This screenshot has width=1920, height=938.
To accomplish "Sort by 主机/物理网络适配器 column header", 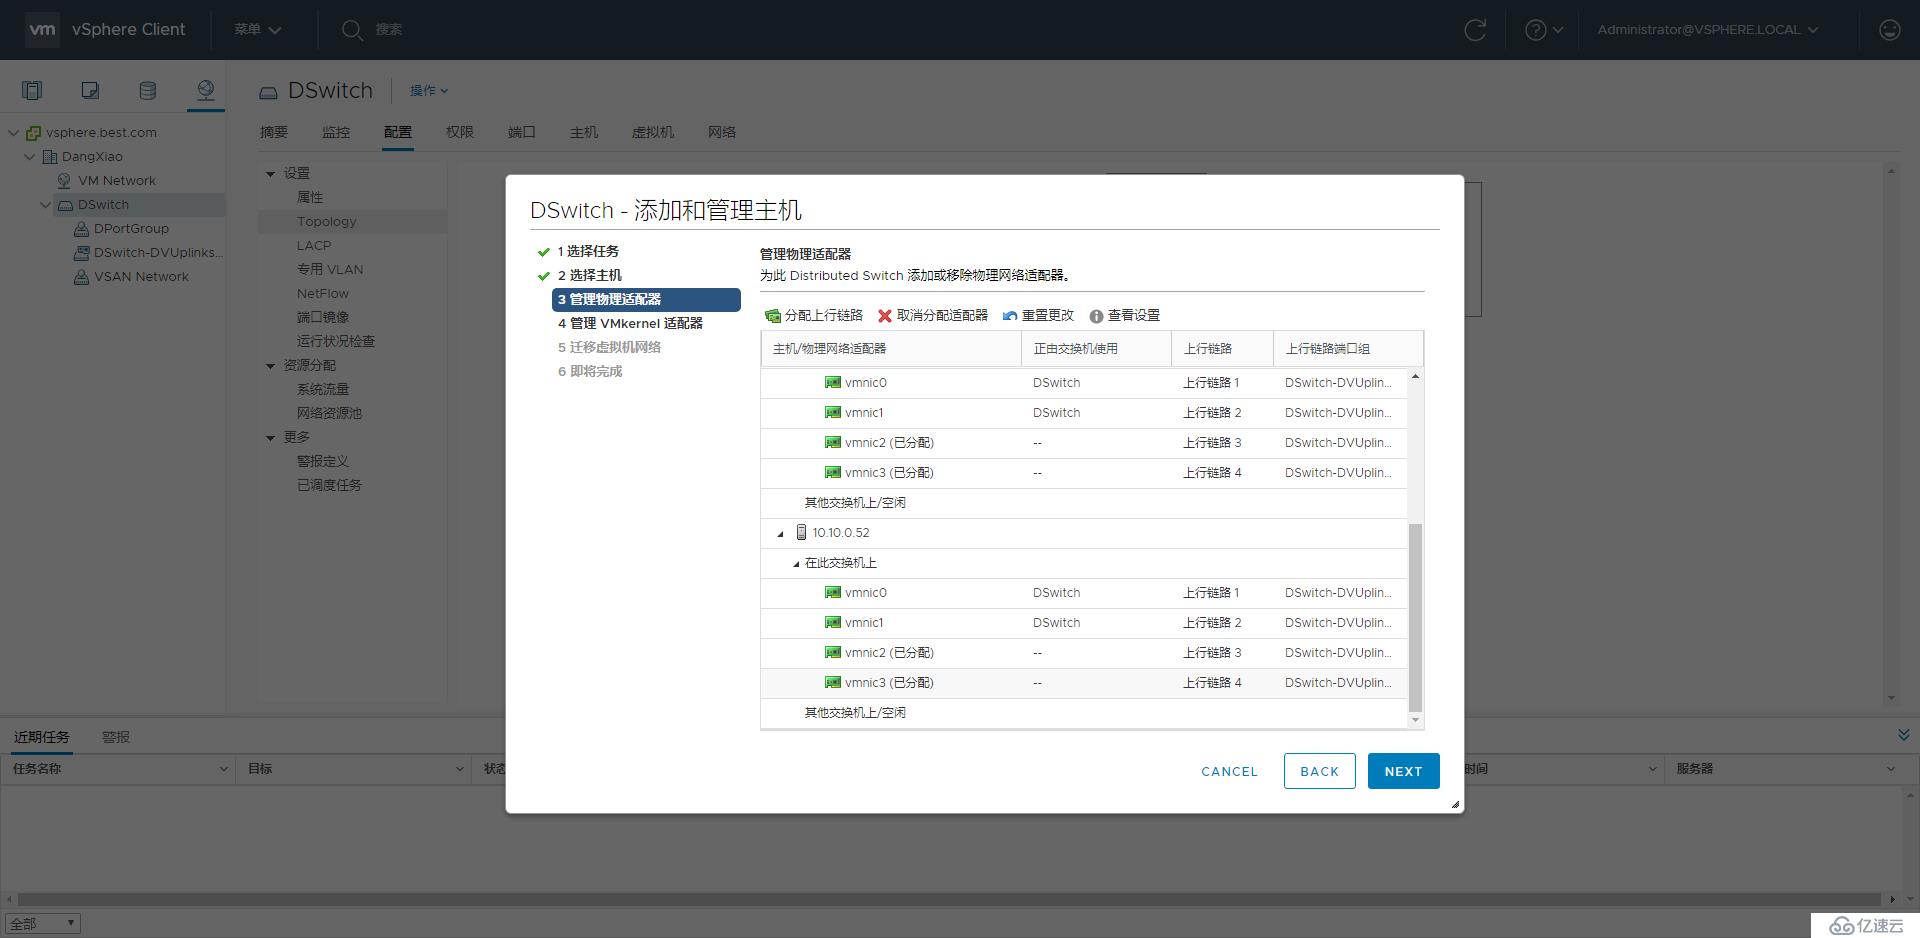I will pos(891,349).
